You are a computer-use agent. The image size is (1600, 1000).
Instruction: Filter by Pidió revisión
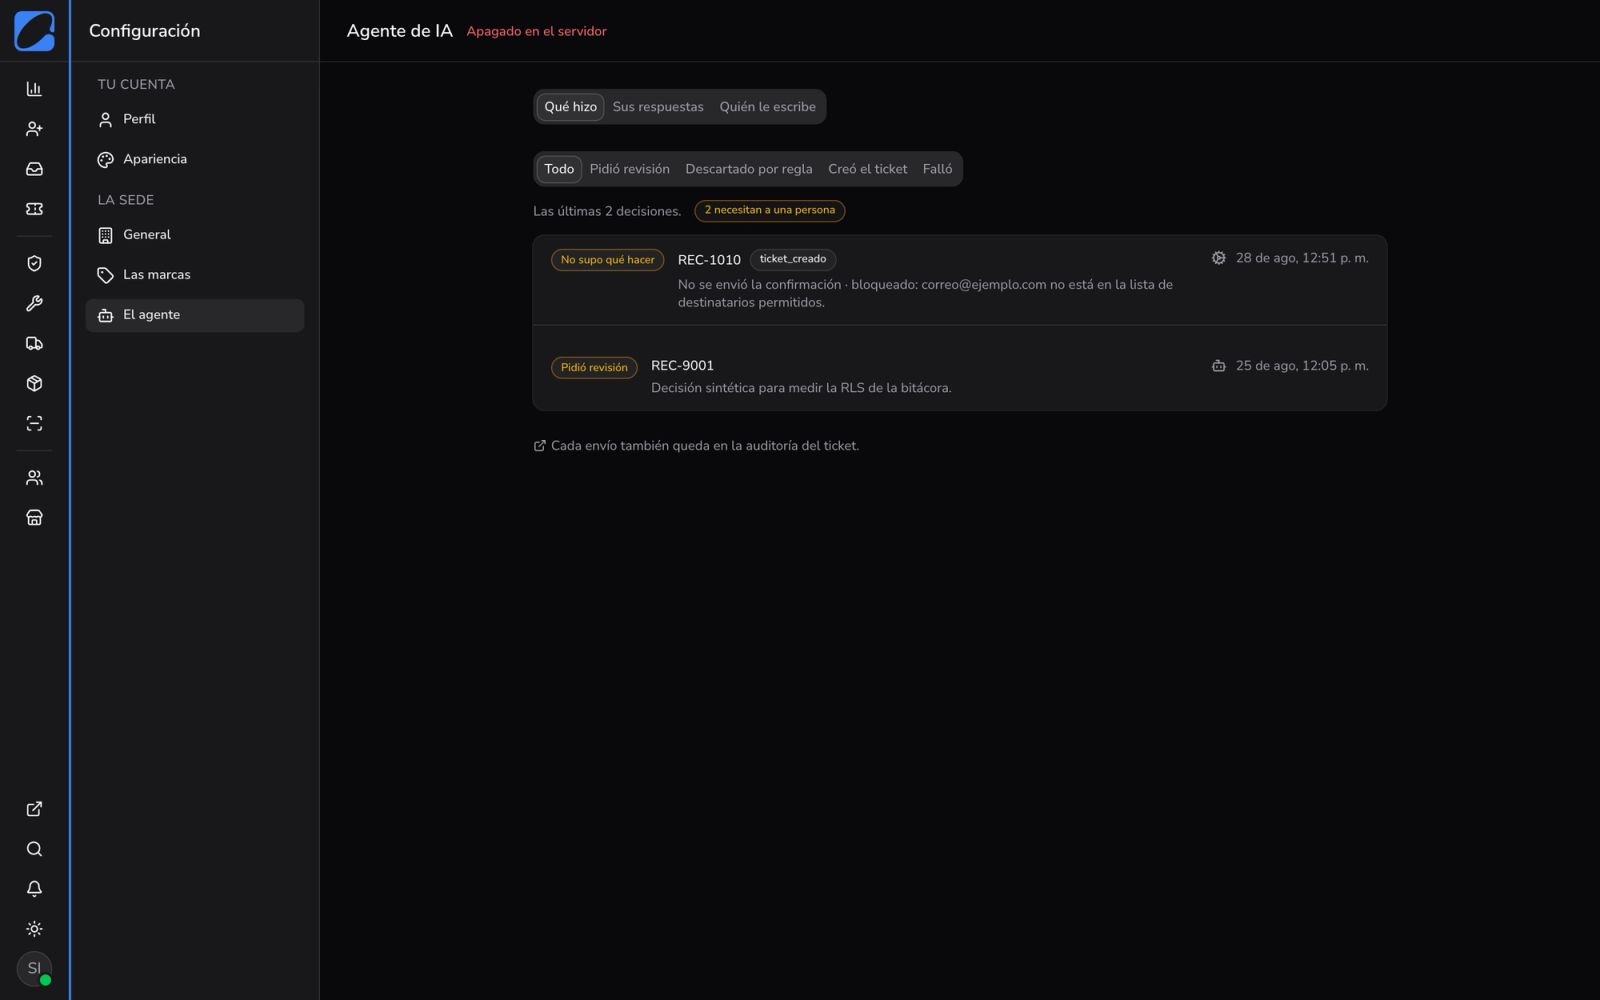click(630, 169)
